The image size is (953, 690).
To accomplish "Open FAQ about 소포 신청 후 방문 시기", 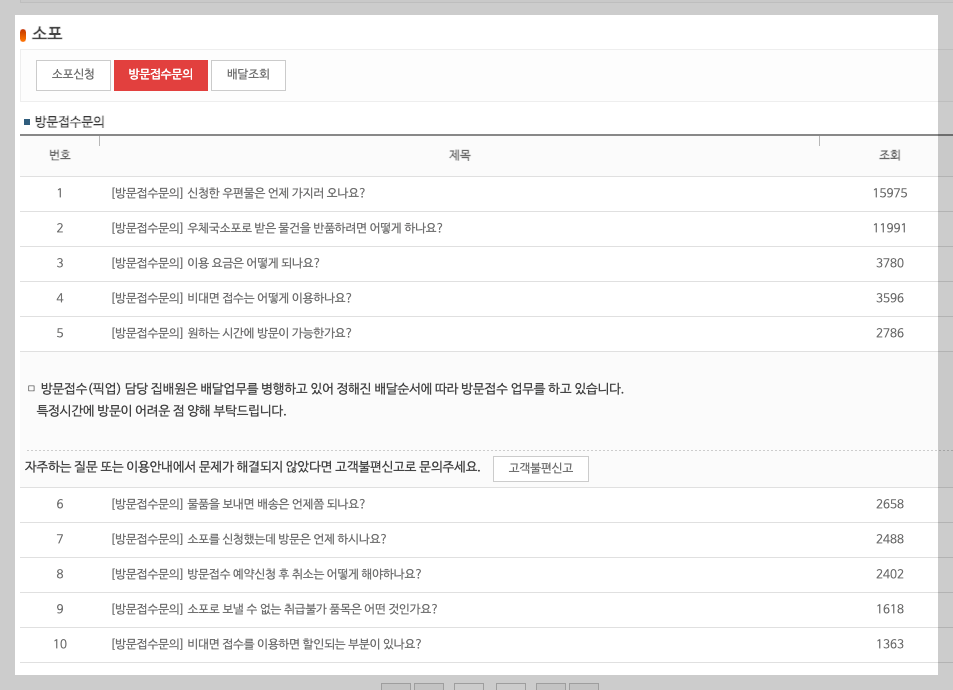I will coord(262,540).
